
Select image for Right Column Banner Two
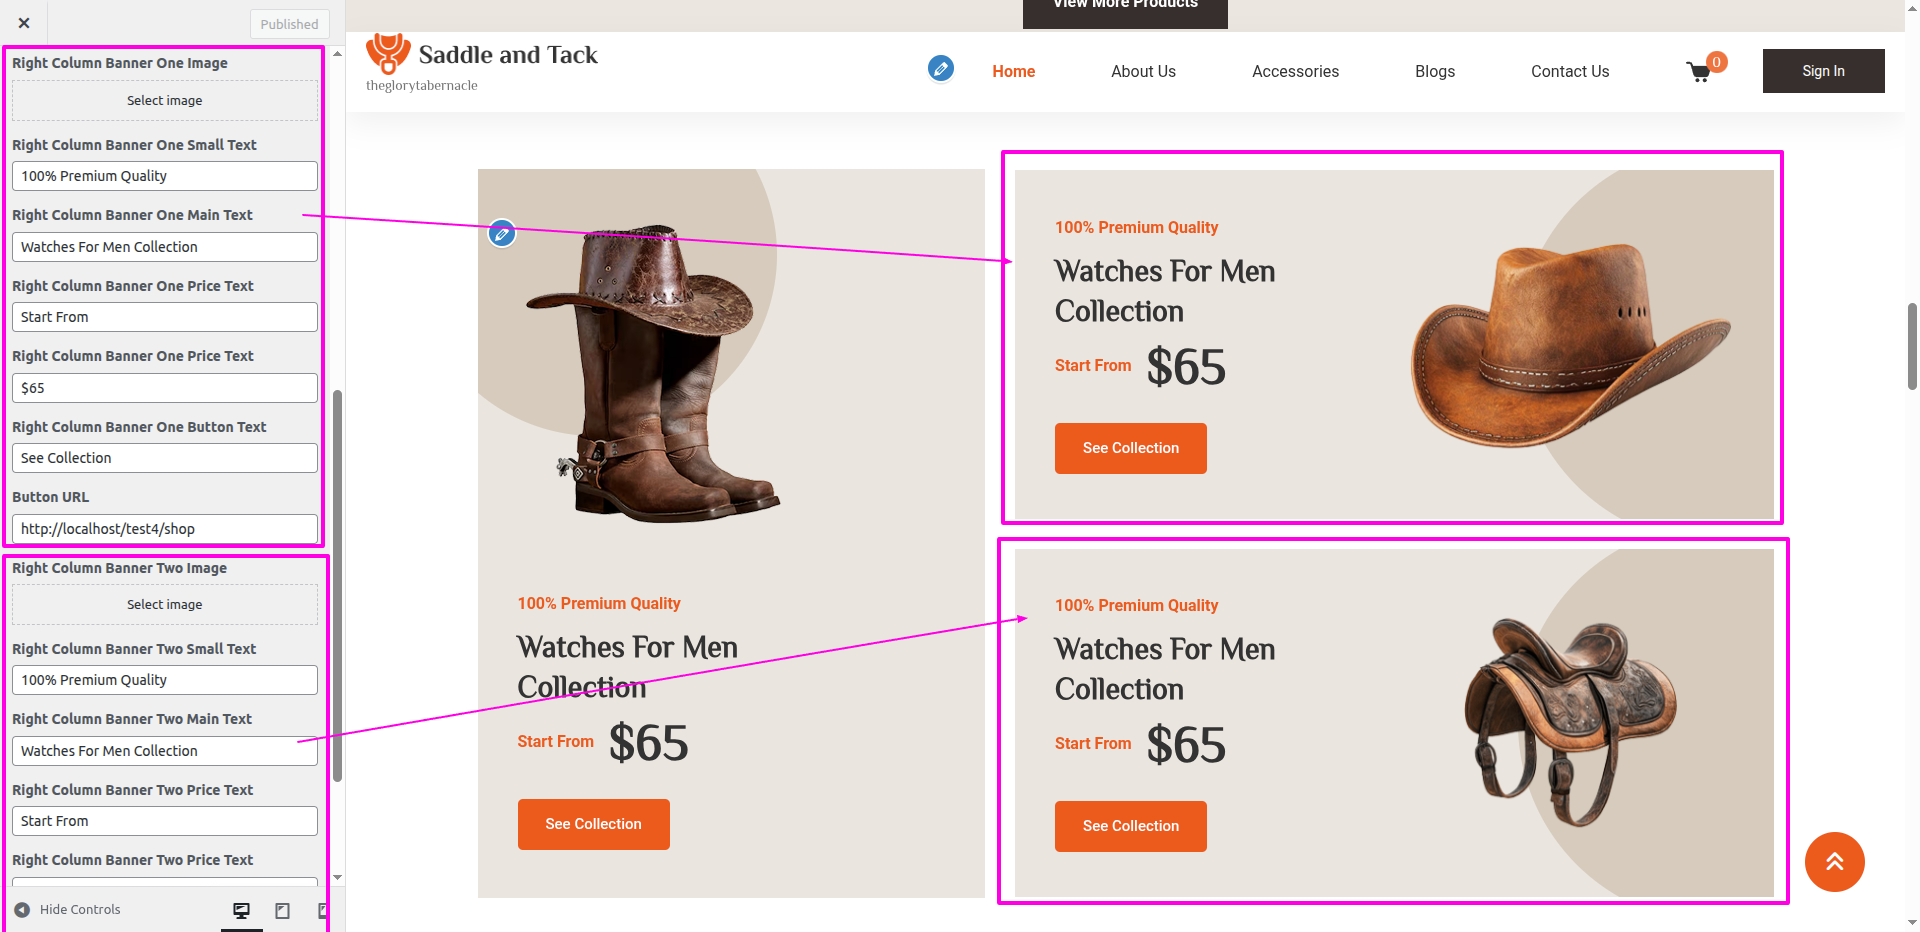point(165,605)
